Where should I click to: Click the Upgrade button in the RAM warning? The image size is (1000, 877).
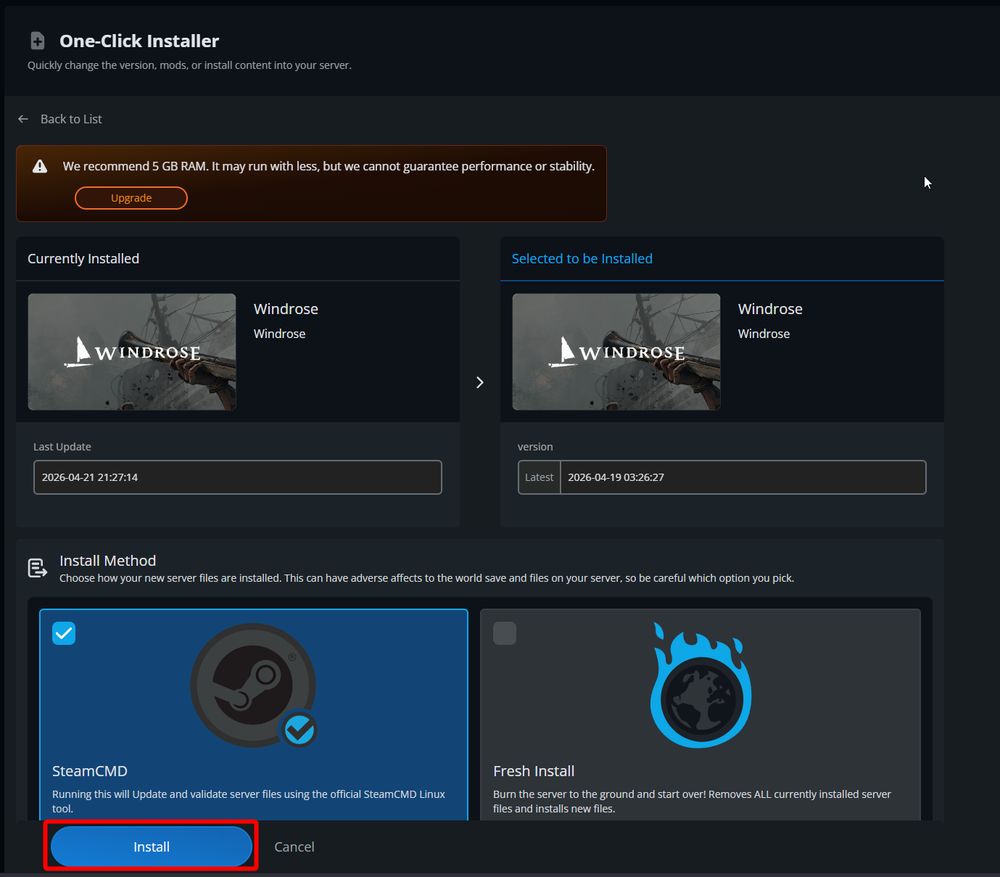pyautogui.click(x=131, y=197)
